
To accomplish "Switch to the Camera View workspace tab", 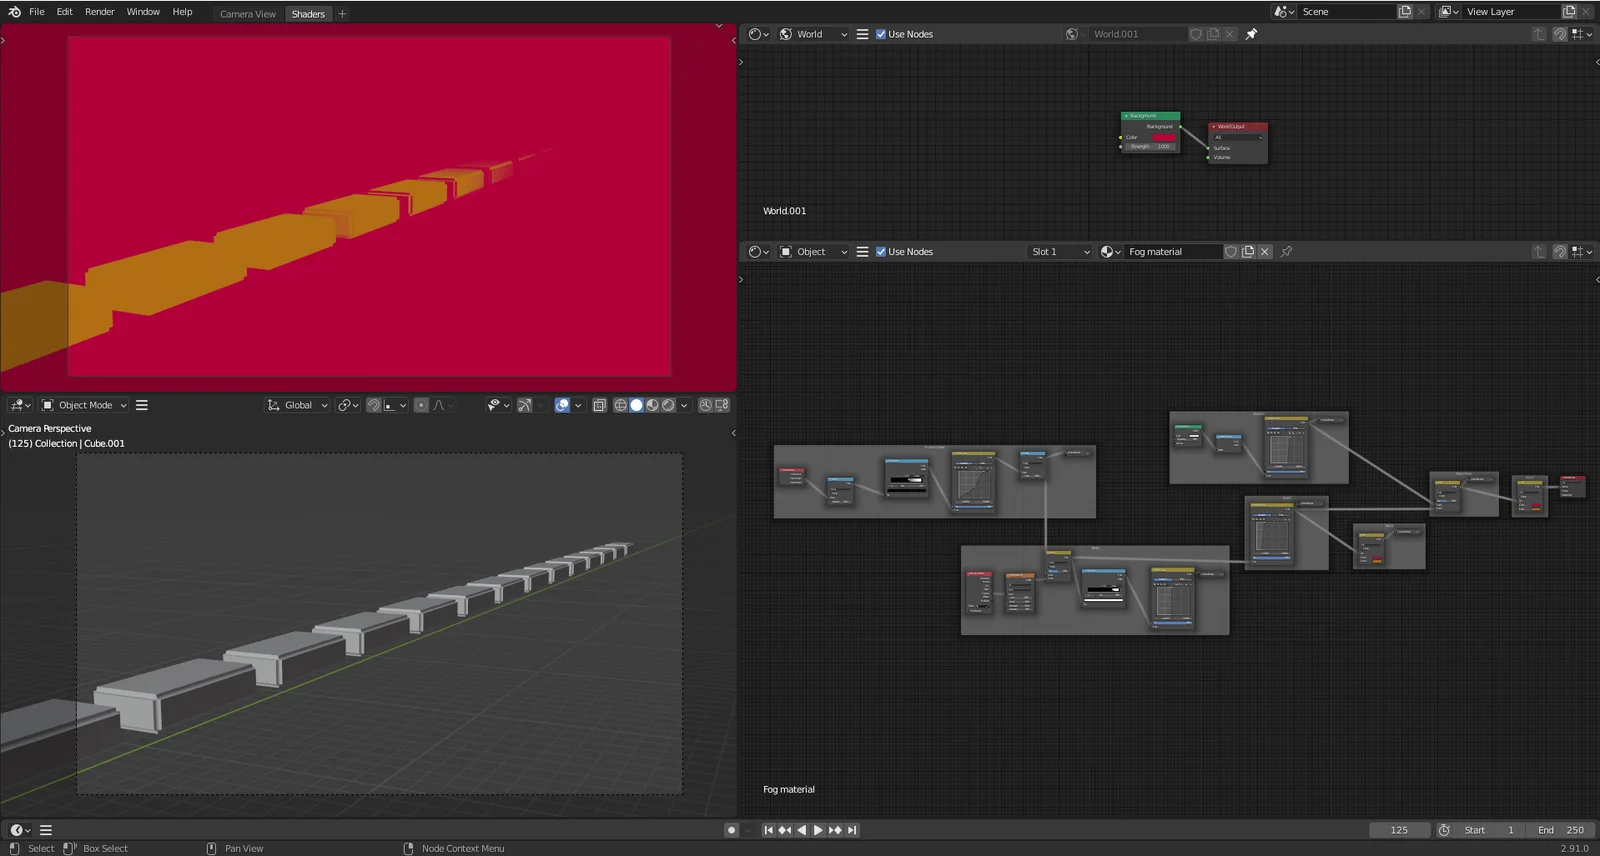I will point(247,14).
